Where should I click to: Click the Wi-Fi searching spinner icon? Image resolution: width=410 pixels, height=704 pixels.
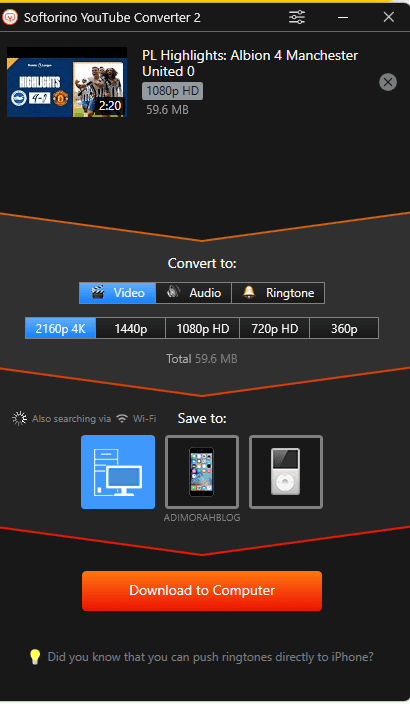[19, 418]
